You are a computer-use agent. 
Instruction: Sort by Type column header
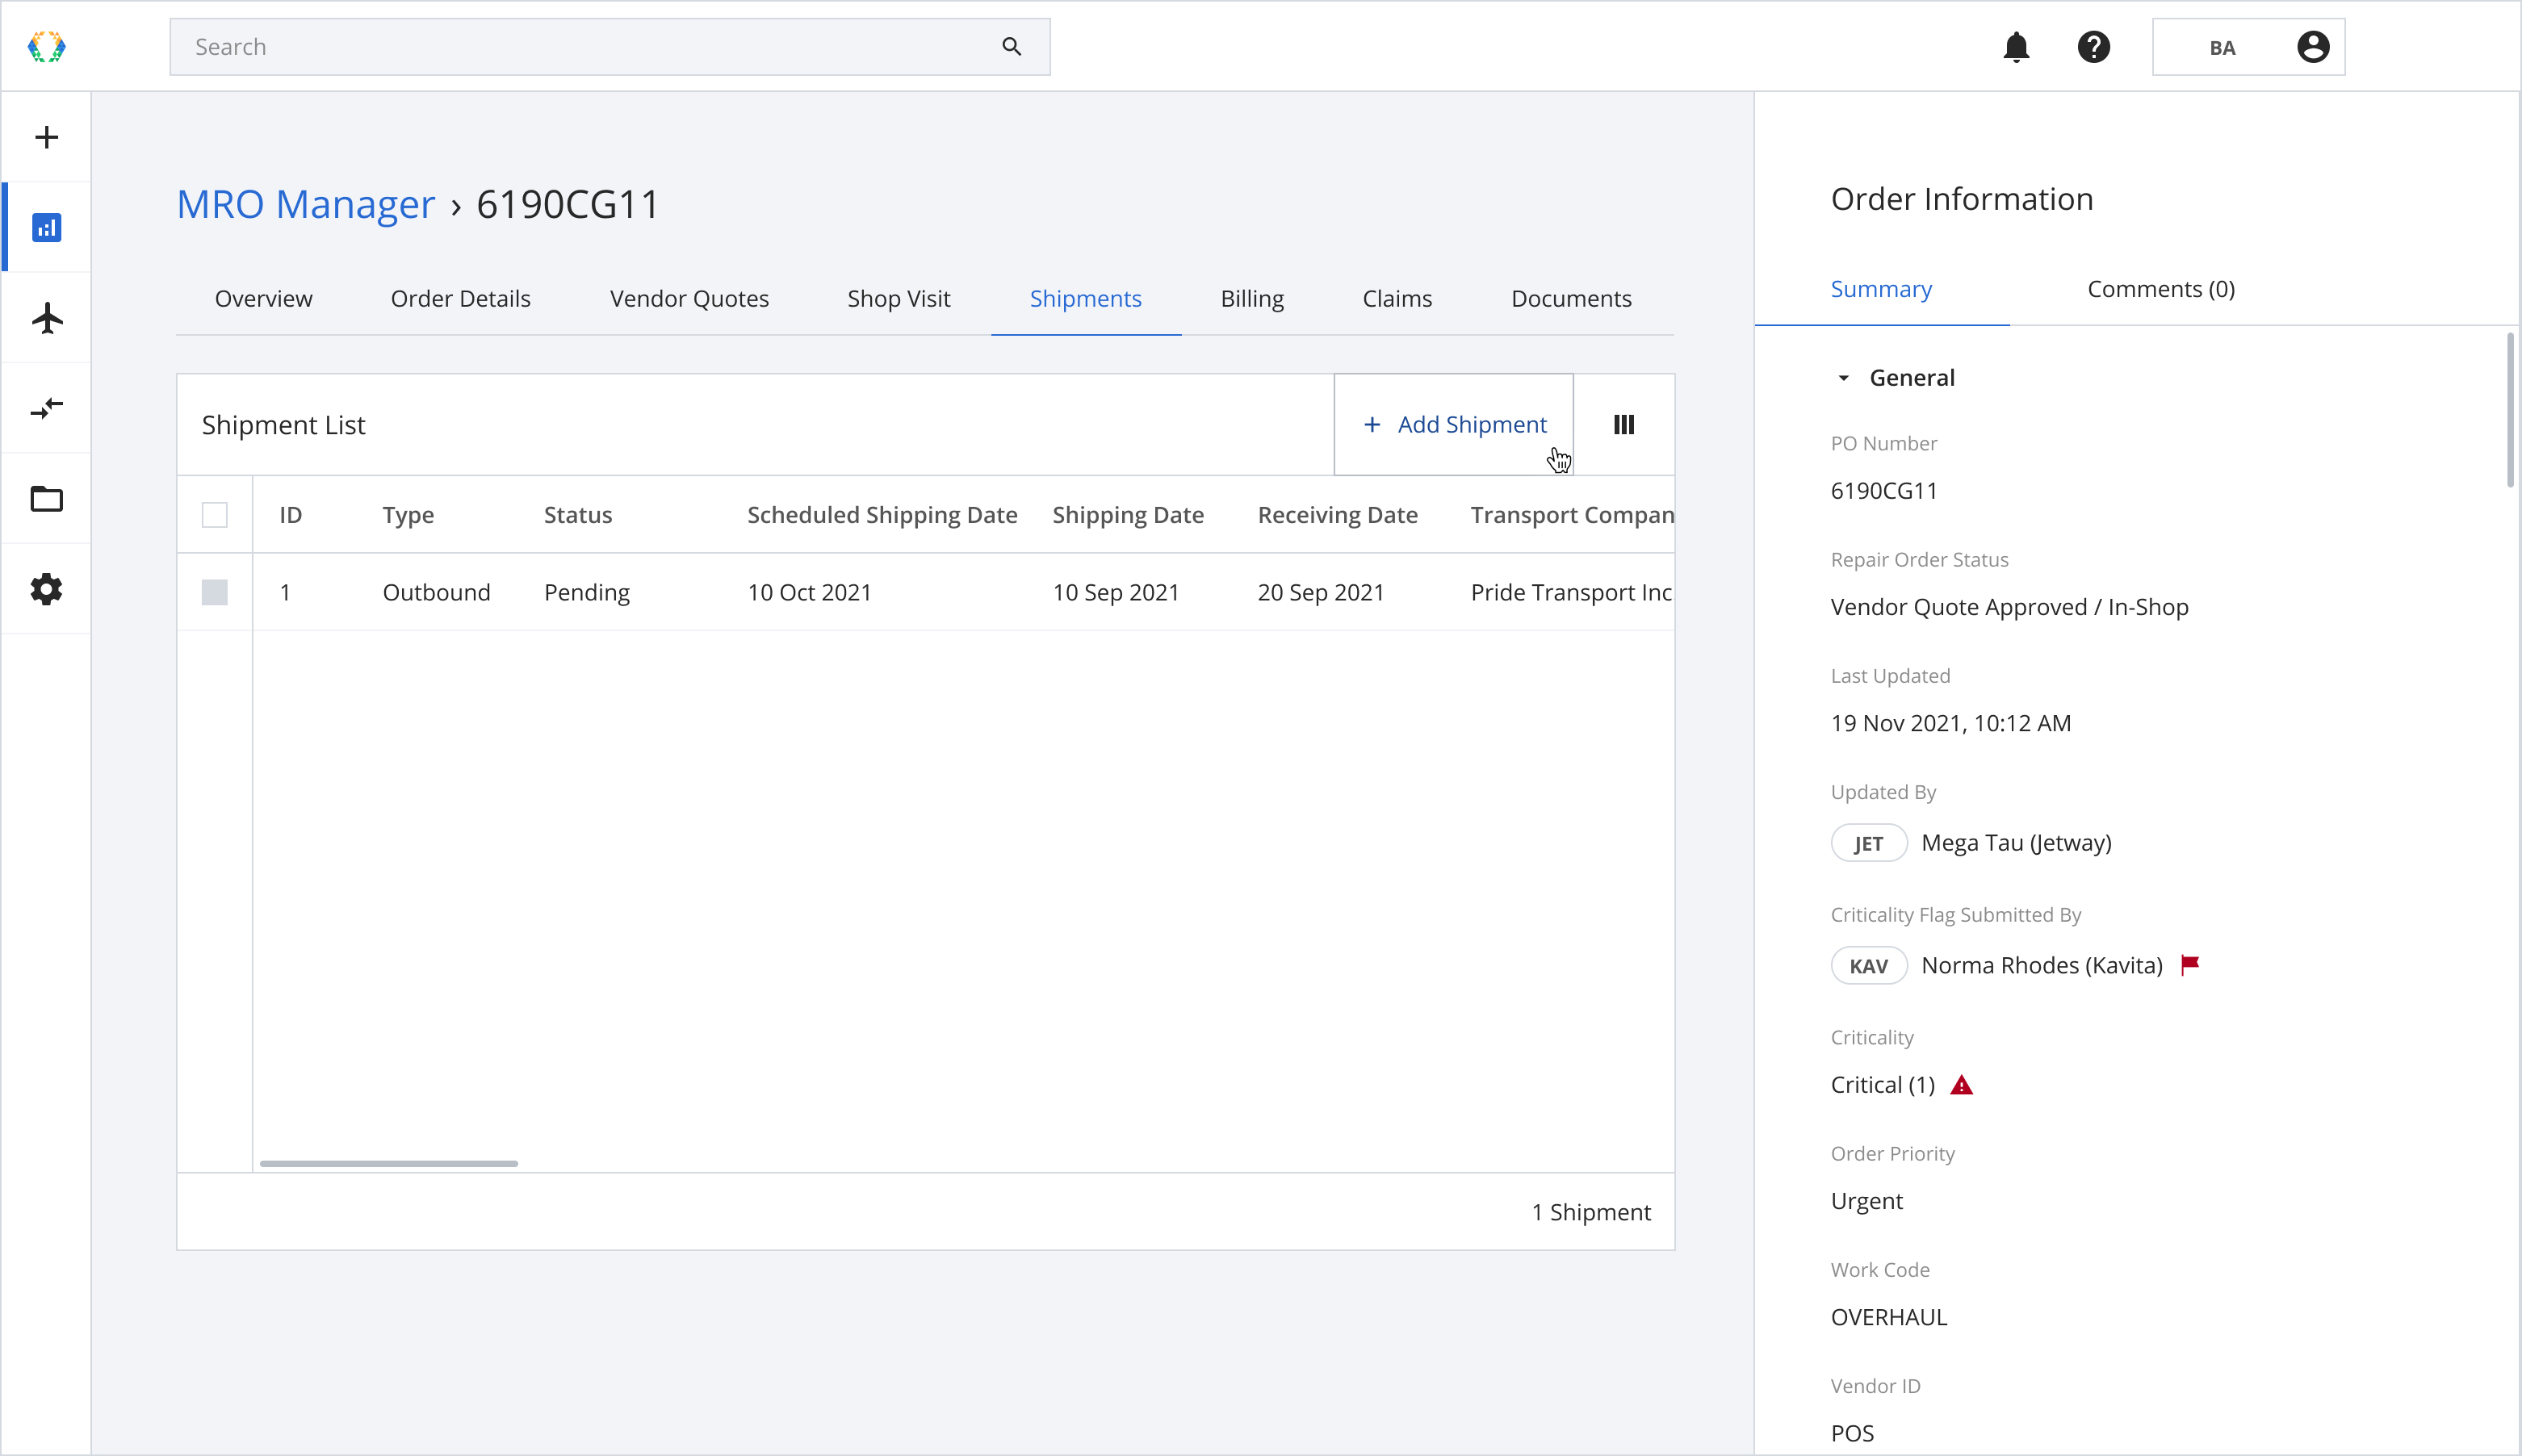[408, 515]
